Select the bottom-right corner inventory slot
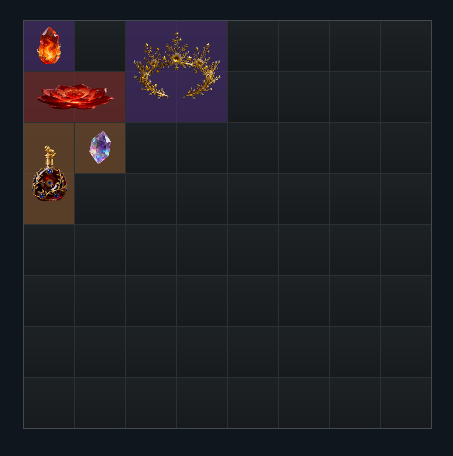 tap(406, 403)
